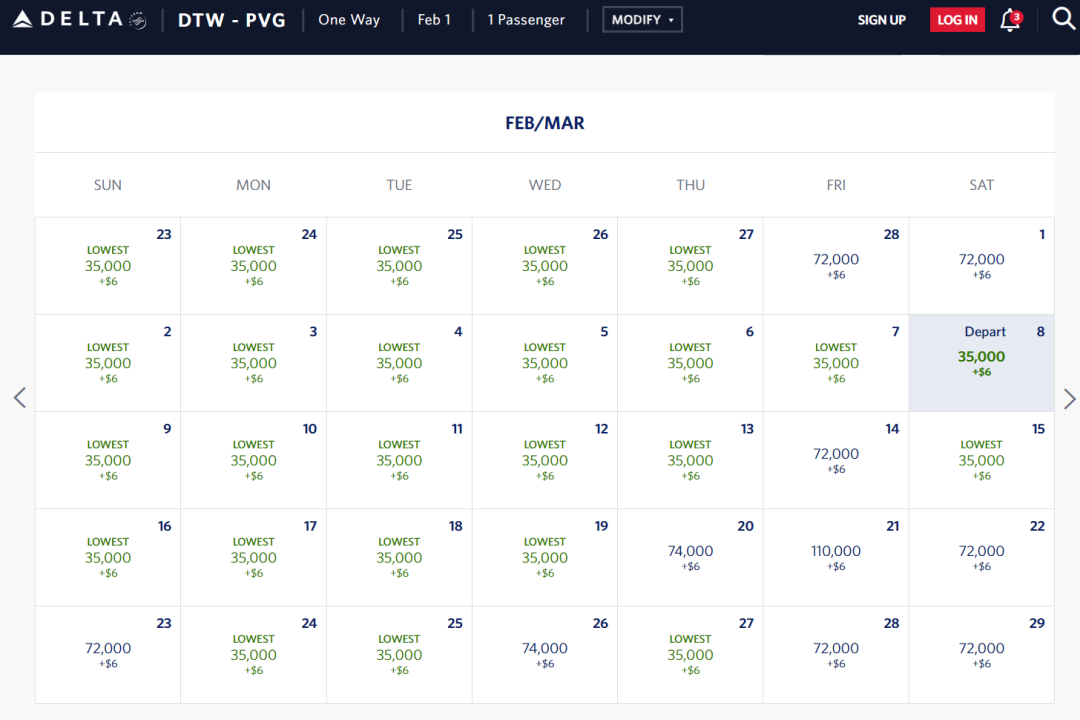Pick the 27th in the top row with lowest fare
The width and height of the screenshot is (1080, 720).
click(690, 266)
